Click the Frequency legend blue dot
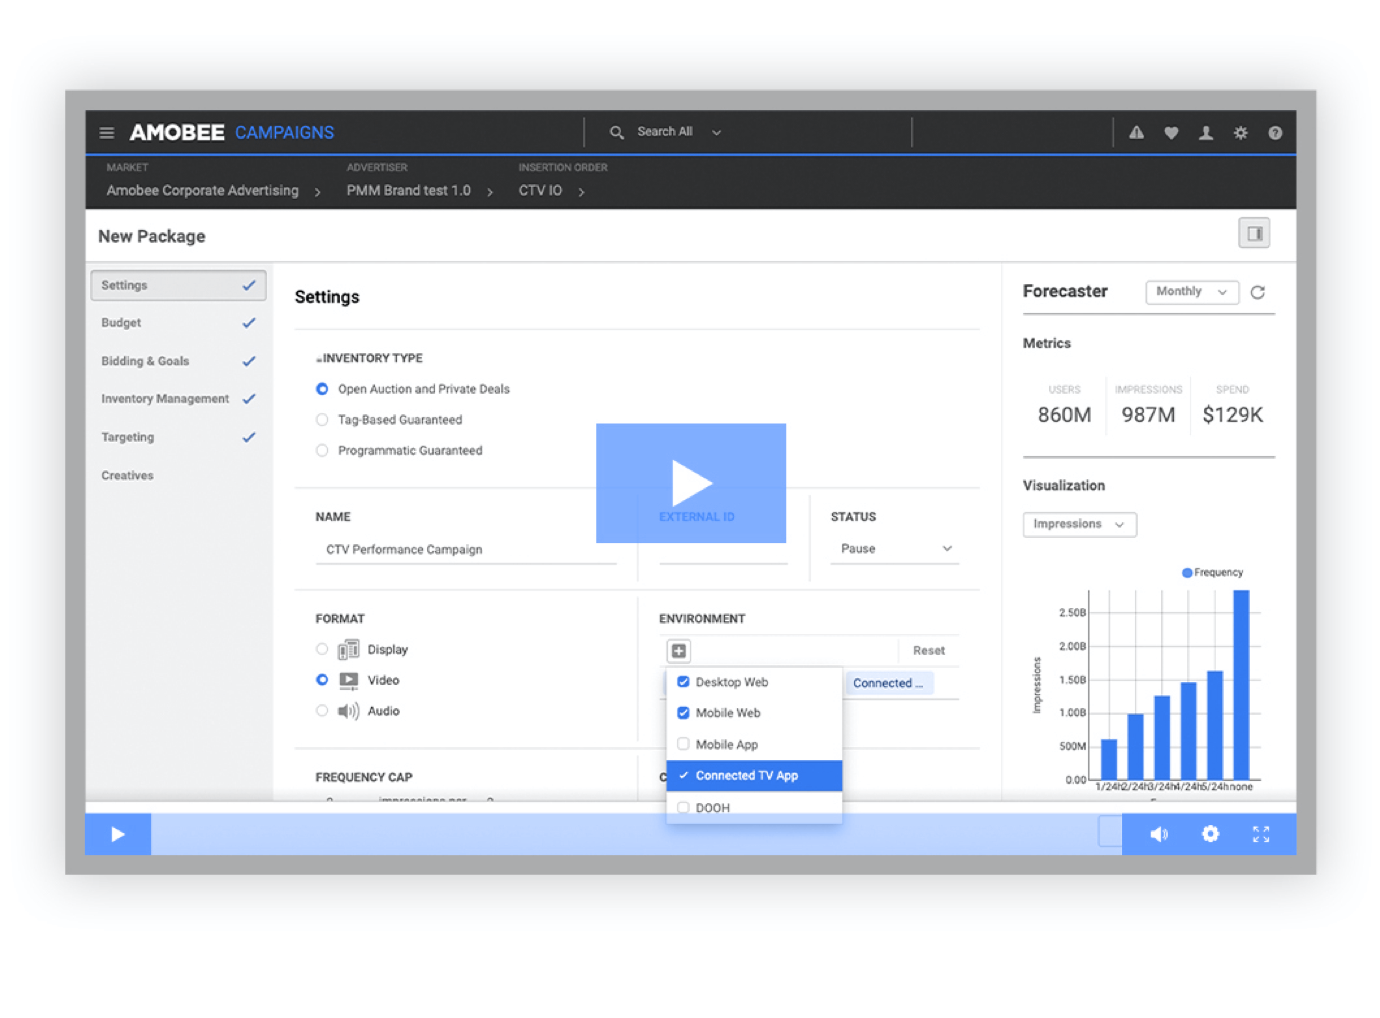 point(1187,573)
